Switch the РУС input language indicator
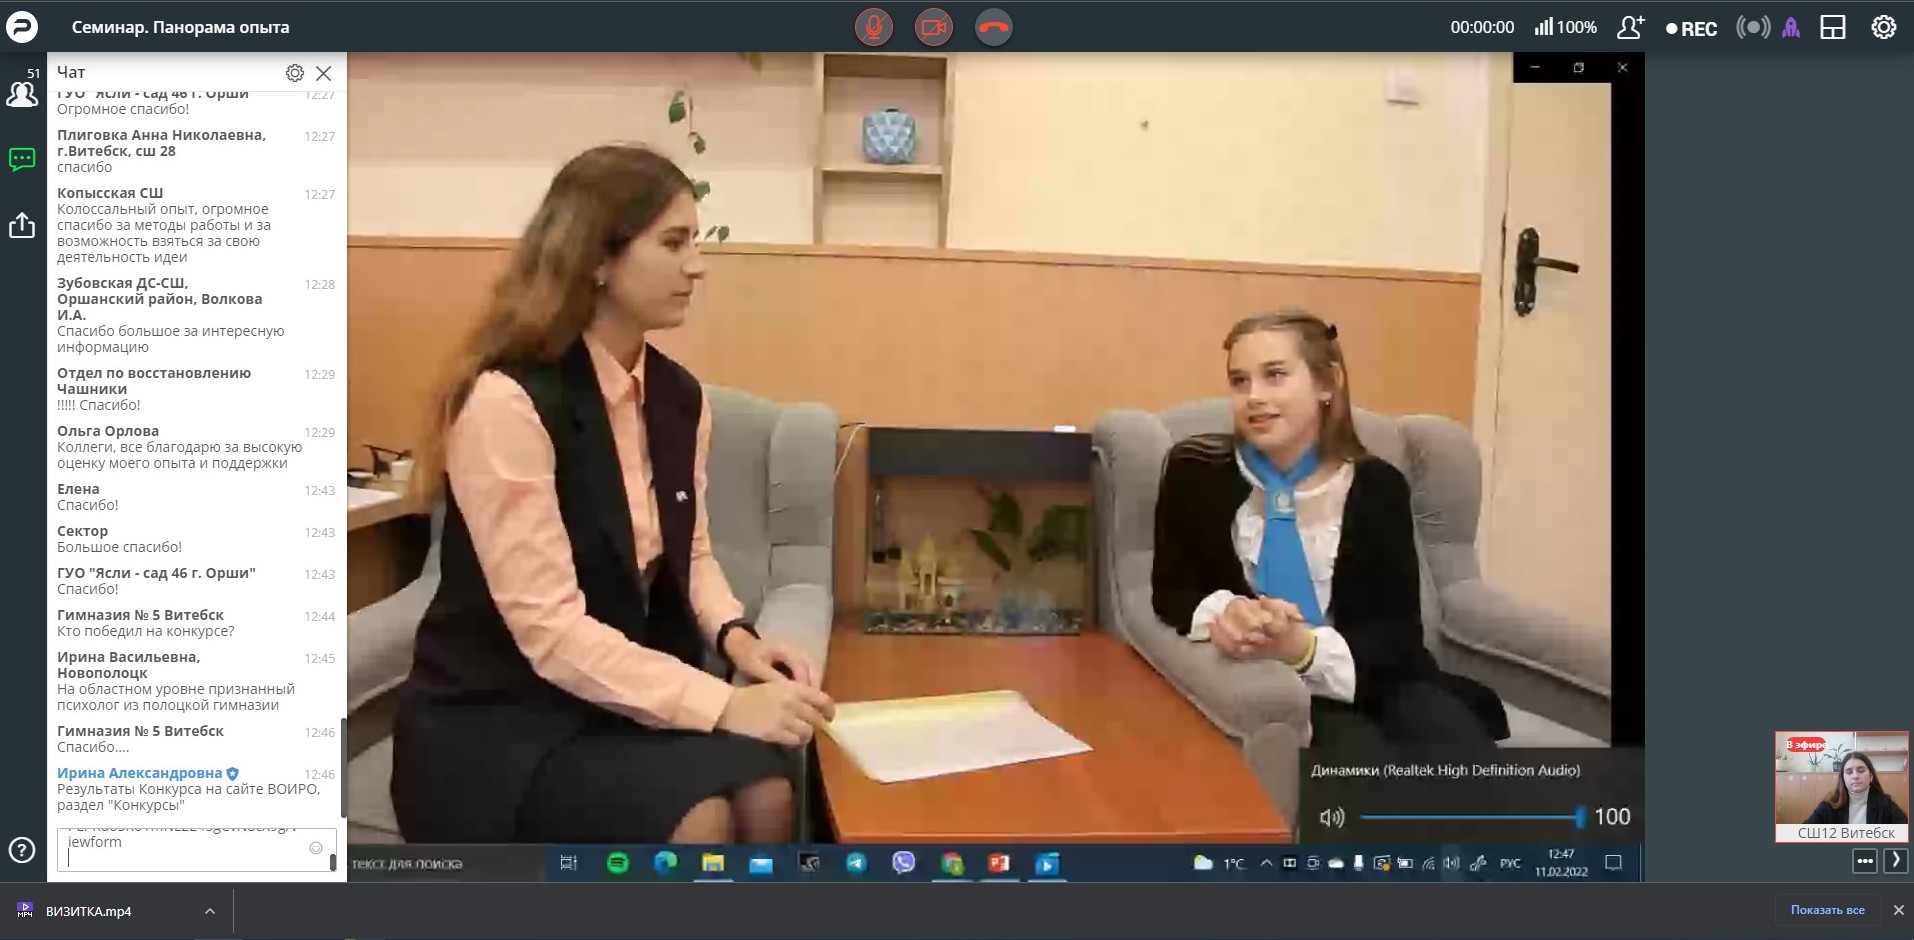 click(1510, 863)
